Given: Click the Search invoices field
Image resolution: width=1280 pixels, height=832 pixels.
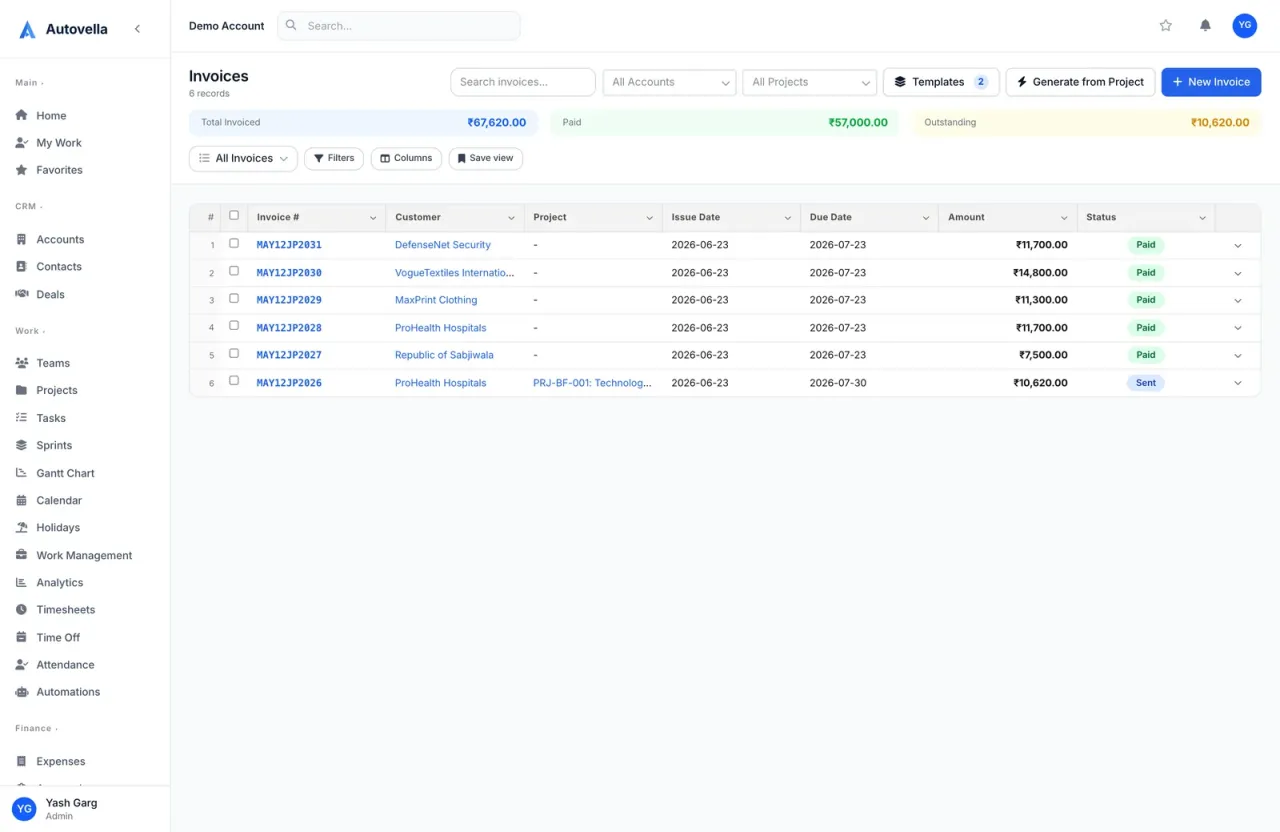Looking at the screenshot, I should coord(523,82).
